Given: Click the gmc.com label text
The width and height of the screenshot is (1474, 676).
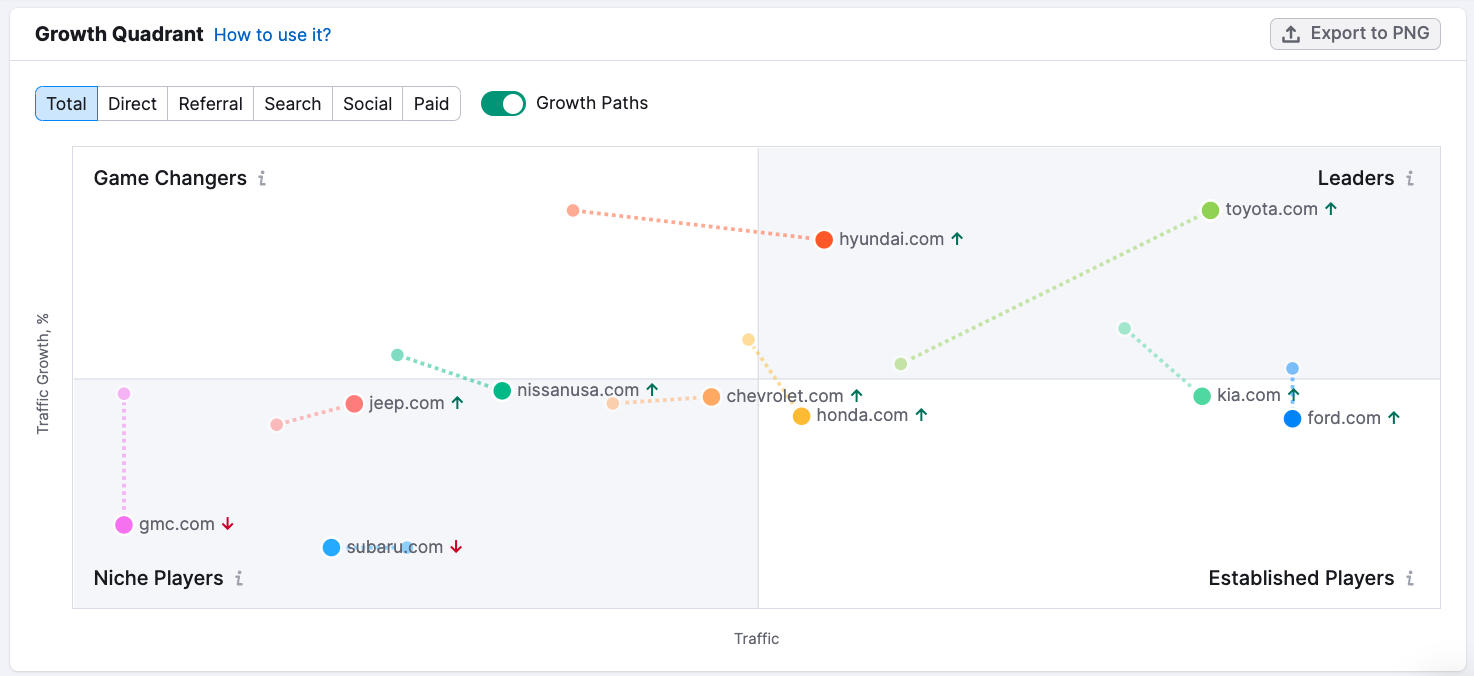Looking at the screenshot, I should pyautogui.click(x=177, y=524).
